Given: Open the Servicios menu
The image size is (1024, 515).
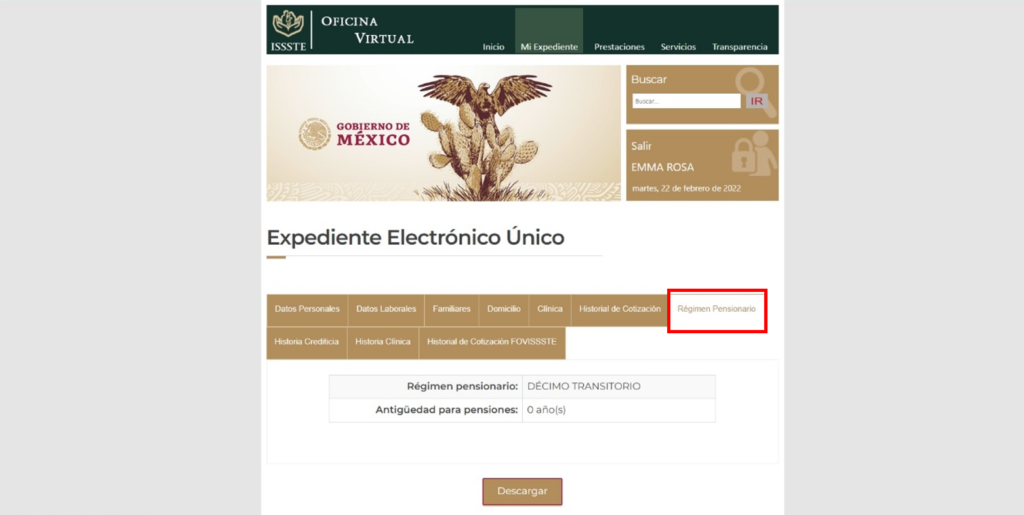Looking at the screenshot, I should tap(678, 47).
